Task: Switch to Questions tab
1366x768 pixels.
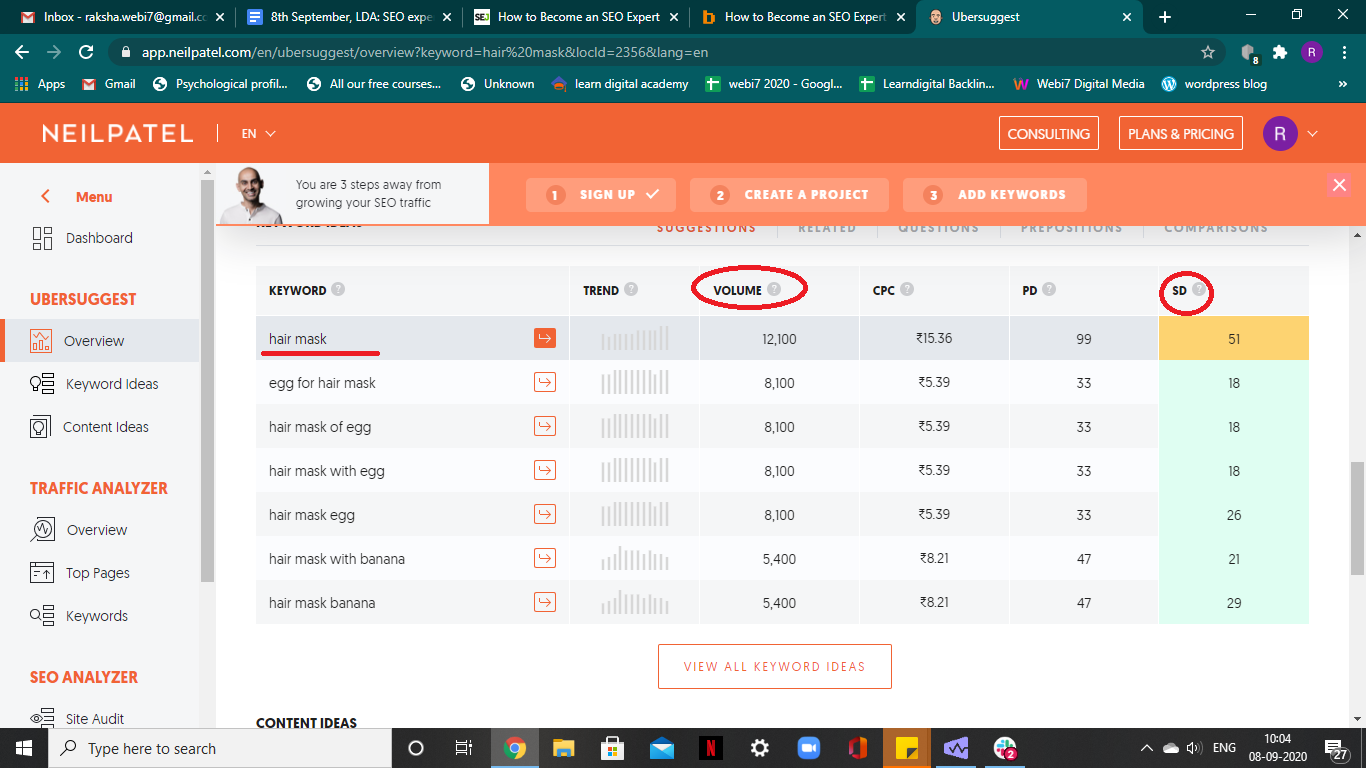Action: (x=938, y=228)
